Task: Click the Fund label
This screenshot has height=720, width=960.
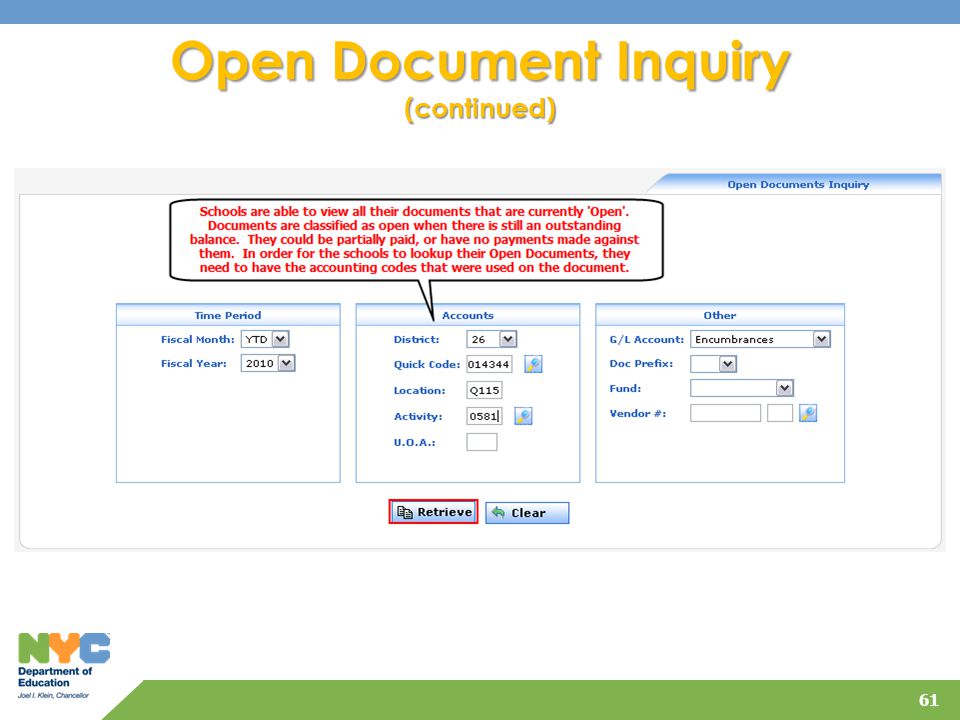Action: (x=625, y=388)
